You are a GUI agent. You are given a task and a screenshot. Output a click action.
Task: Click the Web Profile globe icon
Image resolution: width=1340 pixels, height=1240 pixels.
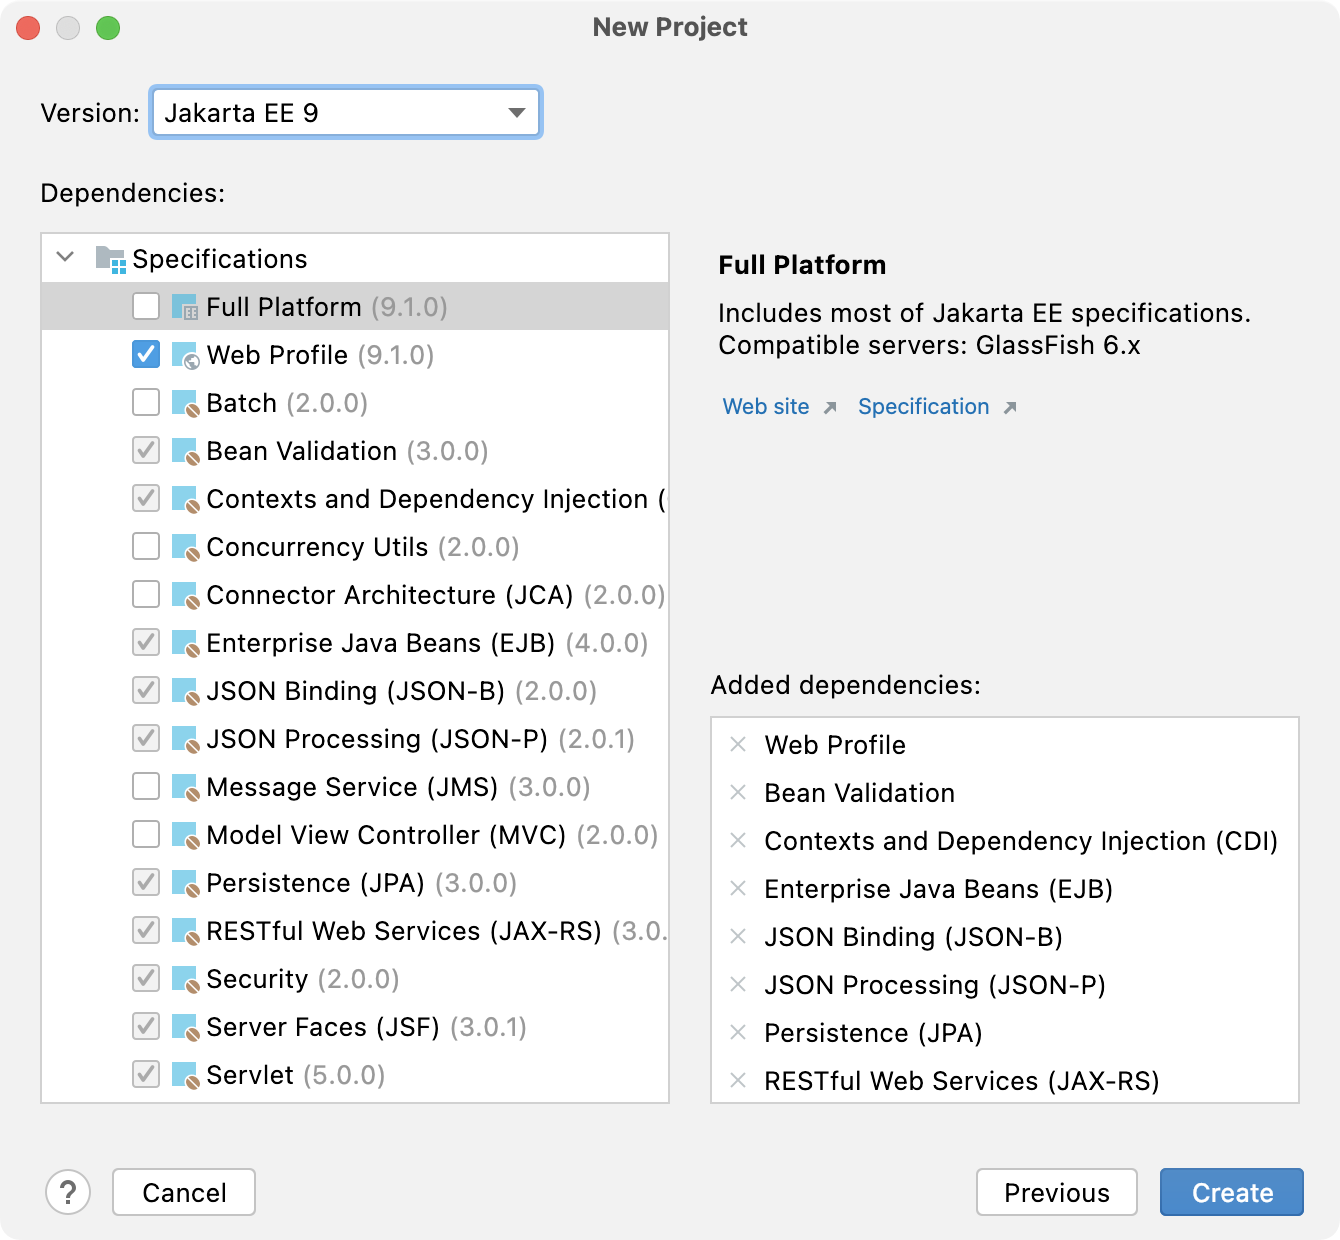point(188,355)
